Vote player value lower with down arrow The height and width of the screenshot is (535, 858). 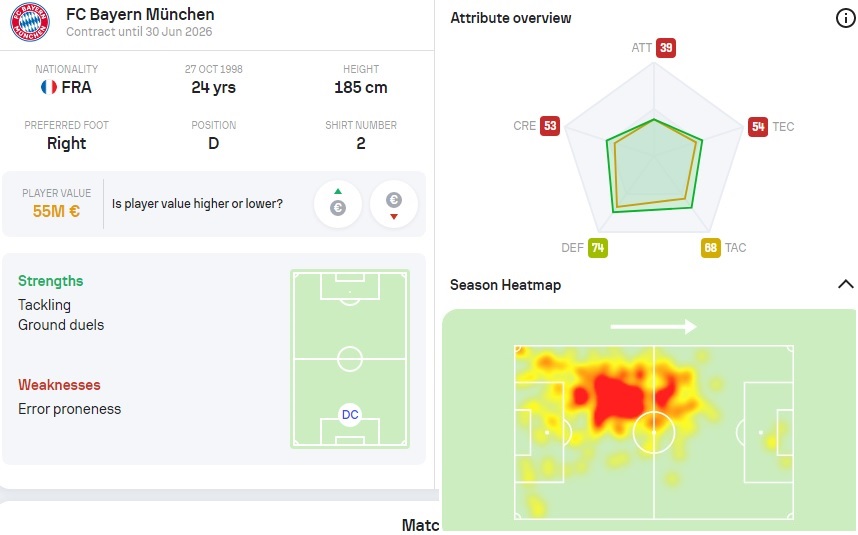[394, 204]
